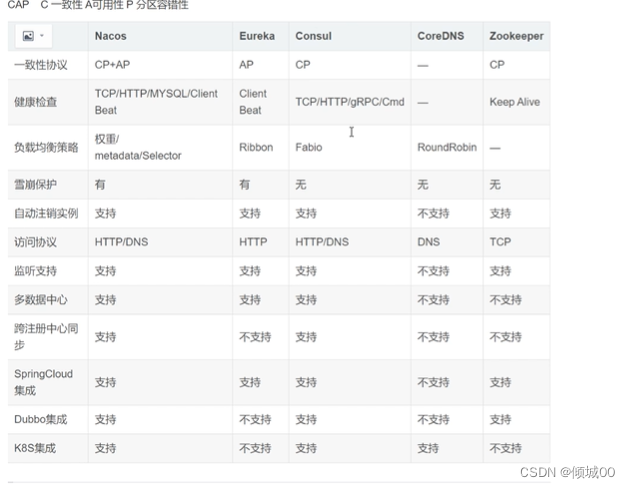
Task: Click the 监听支持 row label
Action: (x=35, y=271)
